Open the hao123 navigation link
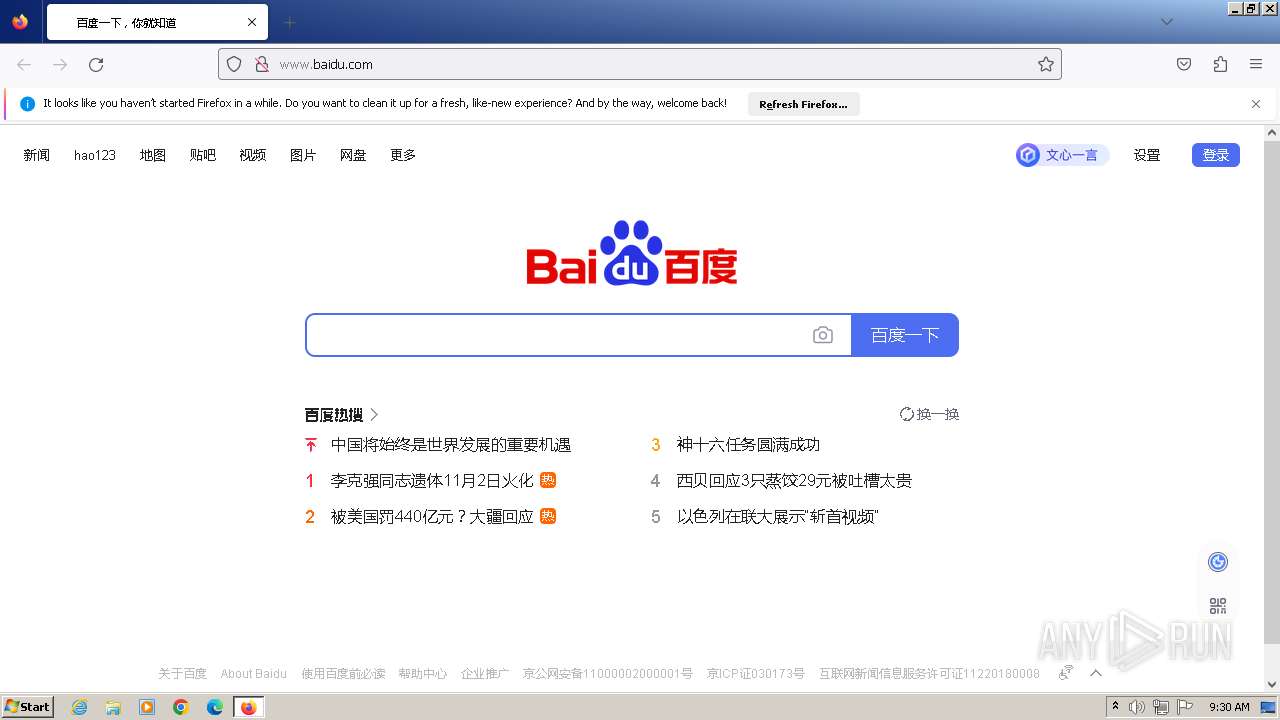Screen dimensions: 1280x720 pos(95,155)
